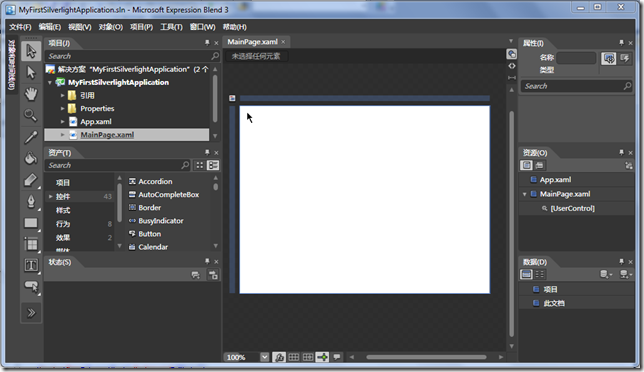
Task: Toggle snapping to snaplines
Action: (322, 357)
